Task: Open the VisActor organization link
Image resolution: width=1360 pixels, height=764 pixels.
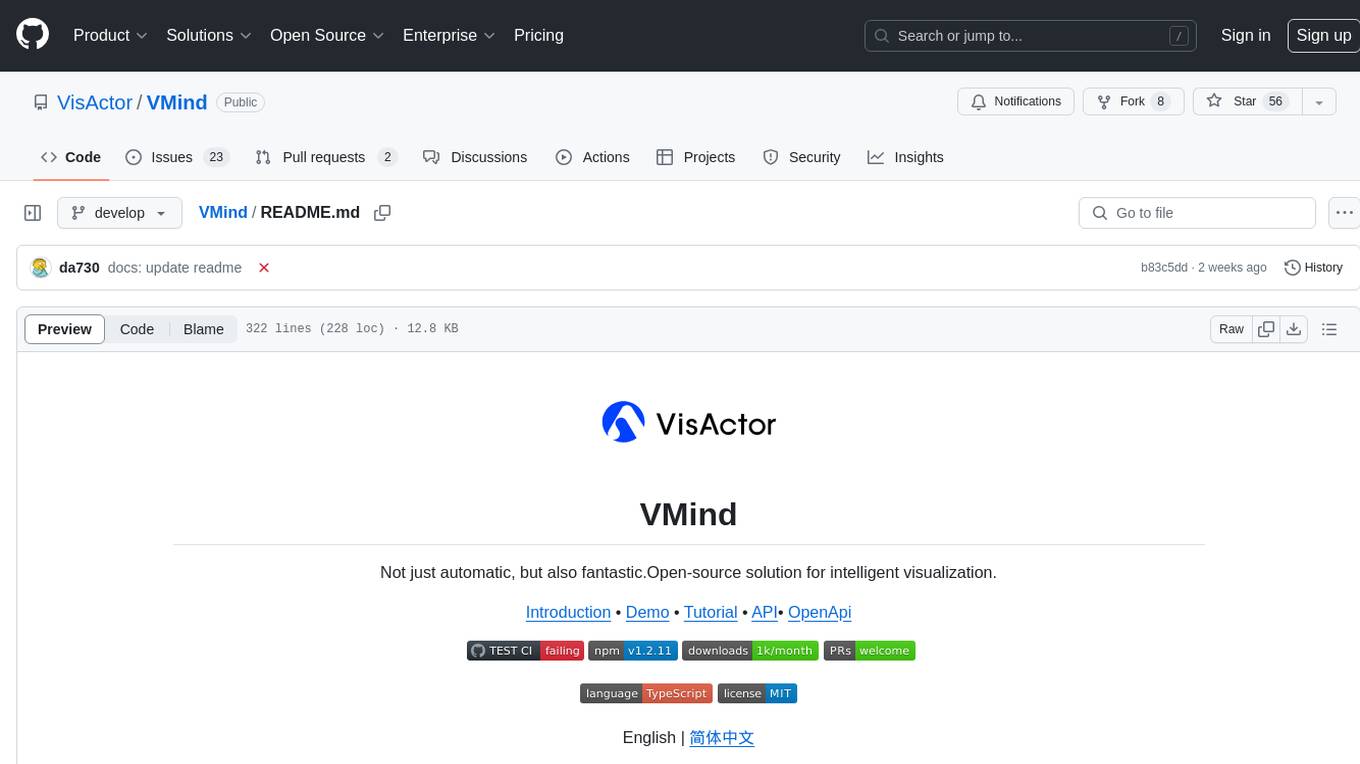Action: tap(95, 102)
